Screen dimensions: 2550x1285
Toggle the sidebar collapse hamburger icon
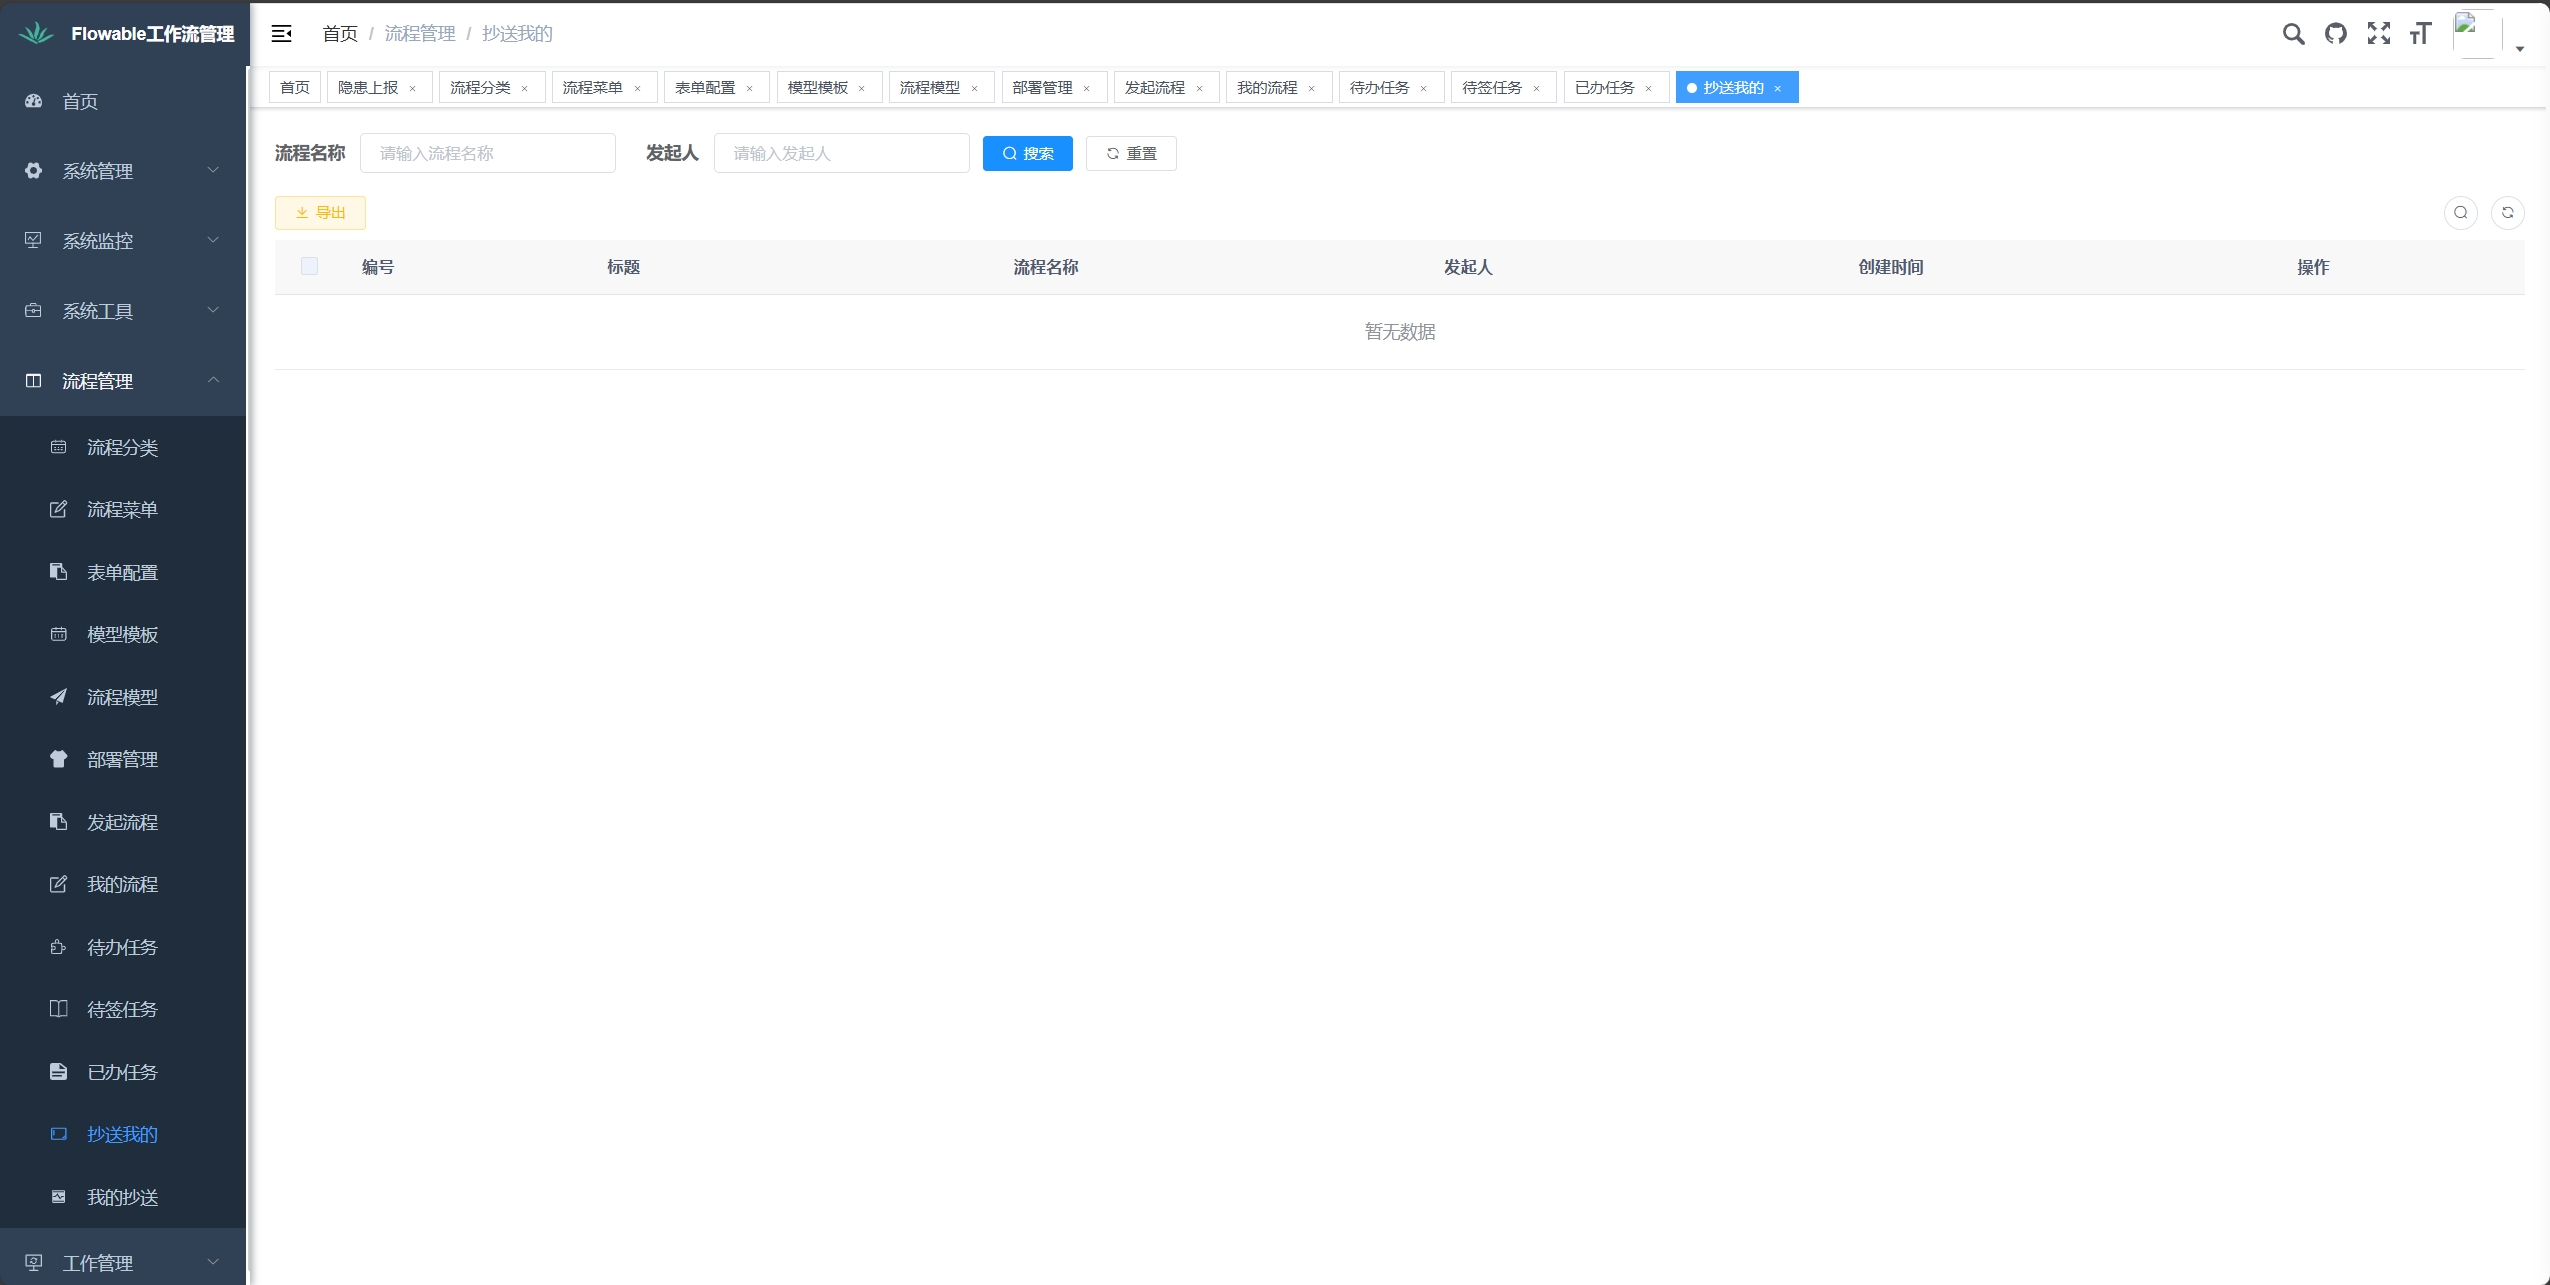[x=282, y=34]
